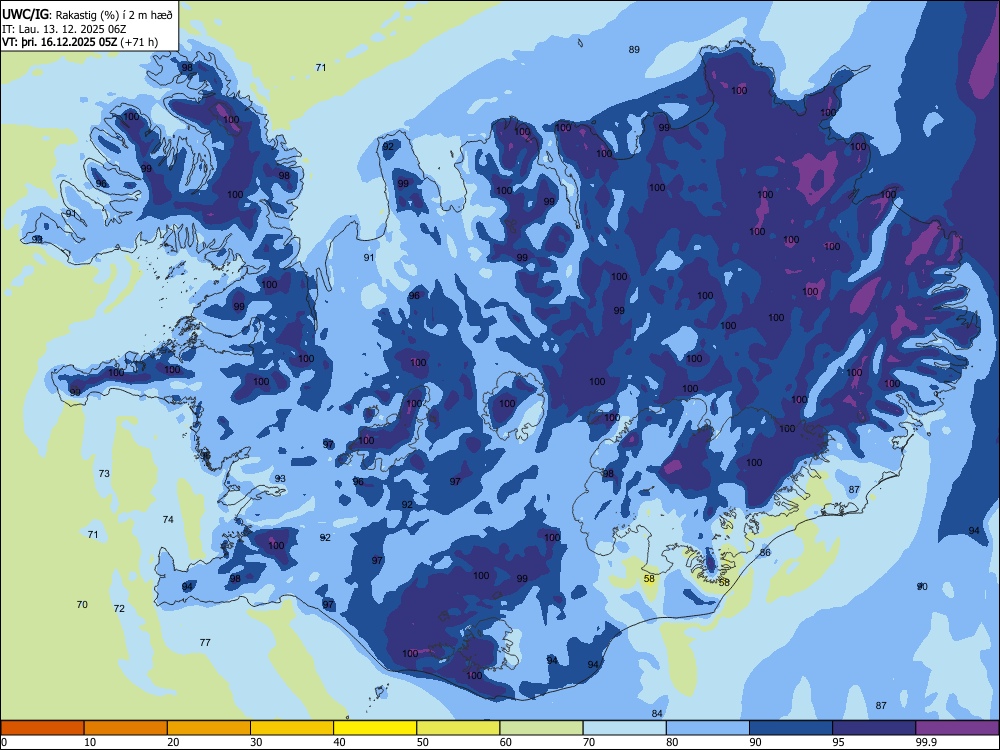Viewport: 1000px width, 750px height.
Task: Click the '99.9' legend tick label
Action: tap(926, 742)
